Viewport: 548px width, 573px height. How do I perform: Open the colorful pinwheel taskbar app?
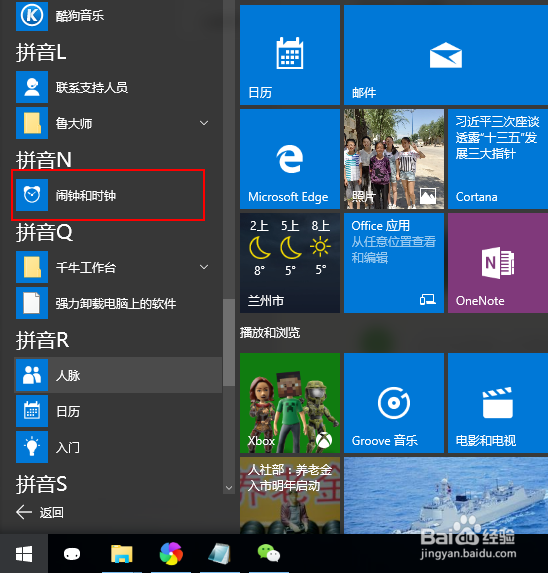click(171, 554)
